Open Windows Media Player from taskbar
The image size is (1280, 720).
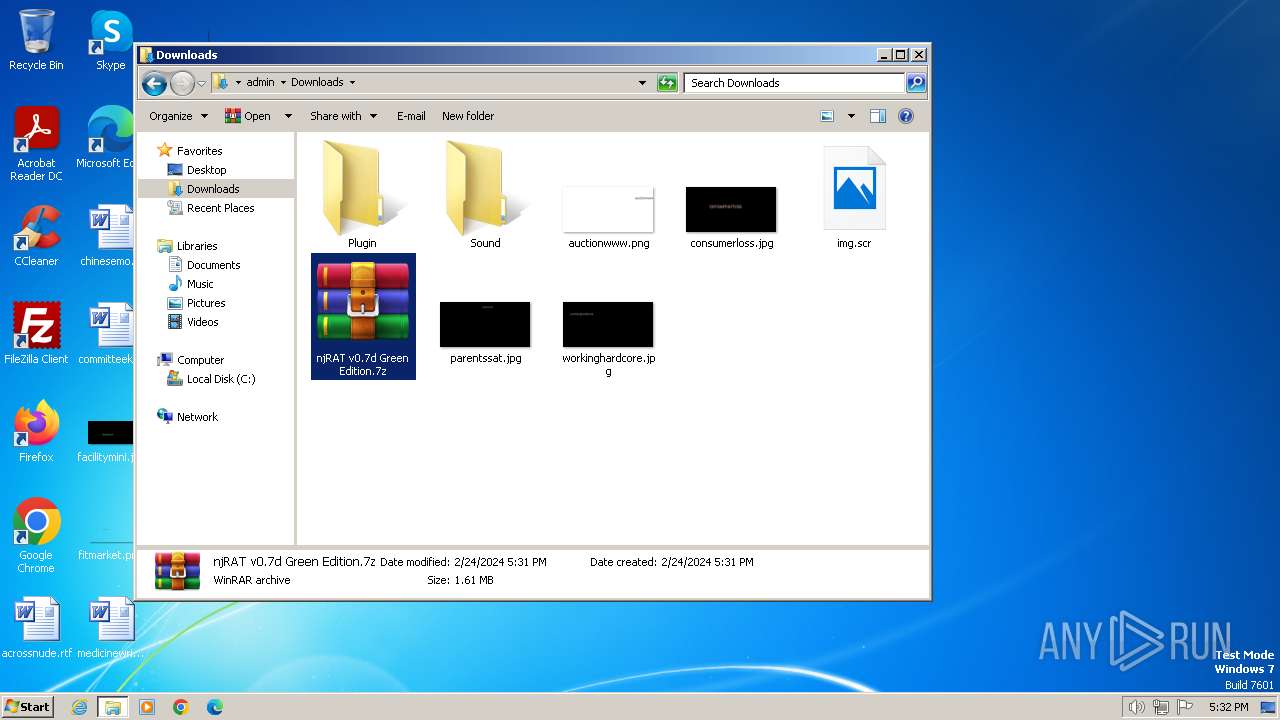click(x=147, y=707)
